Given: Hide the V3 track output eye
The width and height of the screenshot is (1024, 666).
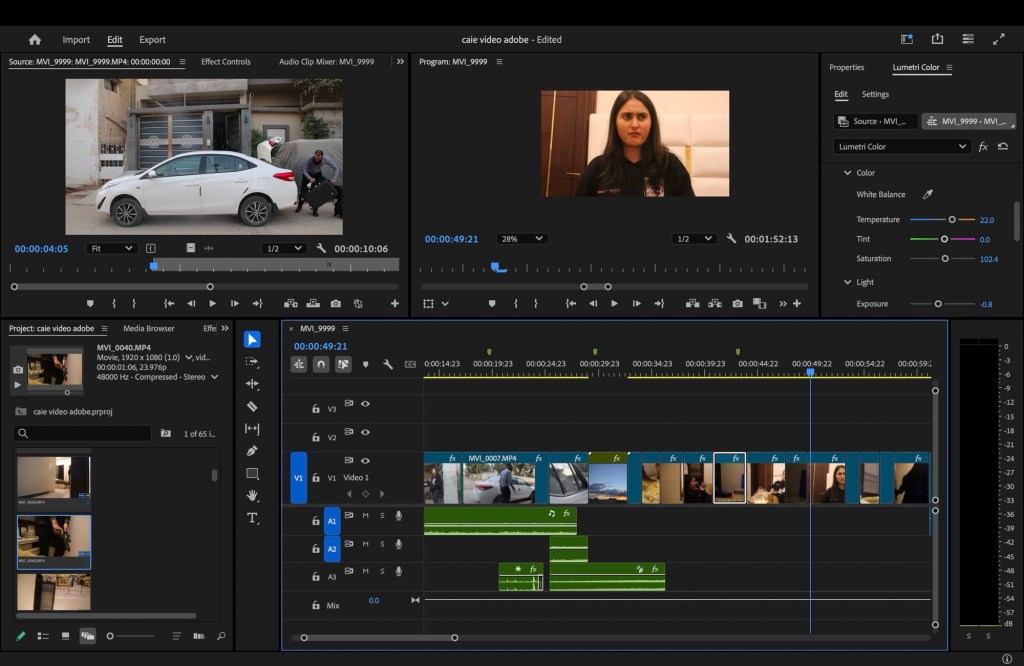Looking at the screenshot, I should click(365, 404).
